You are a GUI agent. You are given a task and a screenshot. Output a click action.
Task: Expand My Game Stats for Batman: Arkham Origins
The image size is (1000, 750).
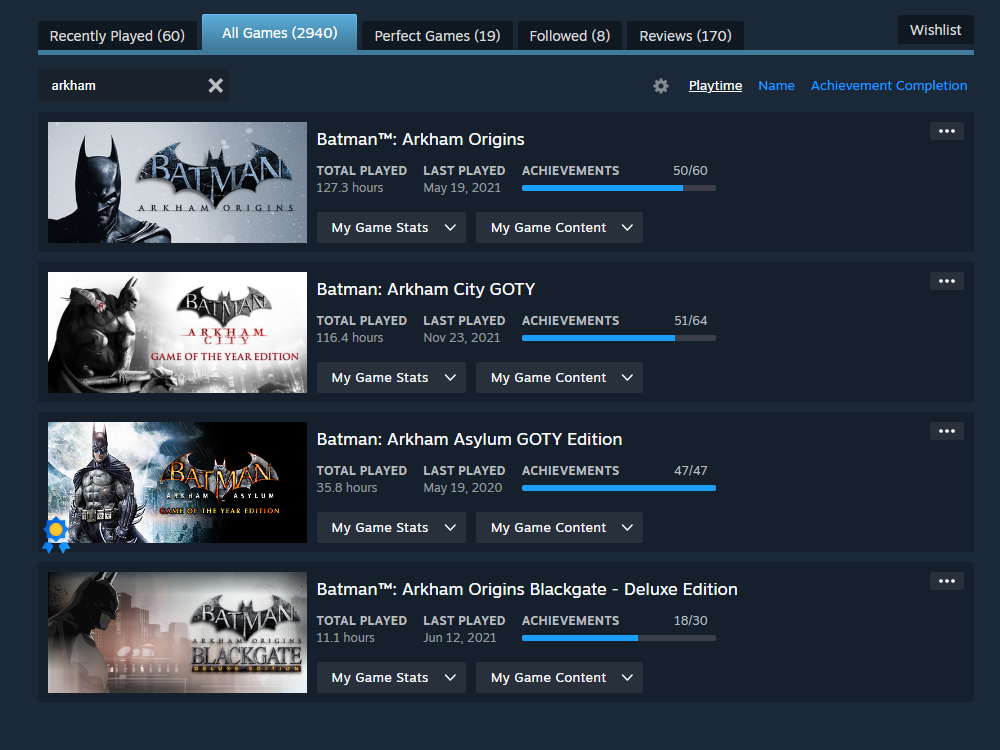coord(391,228)
